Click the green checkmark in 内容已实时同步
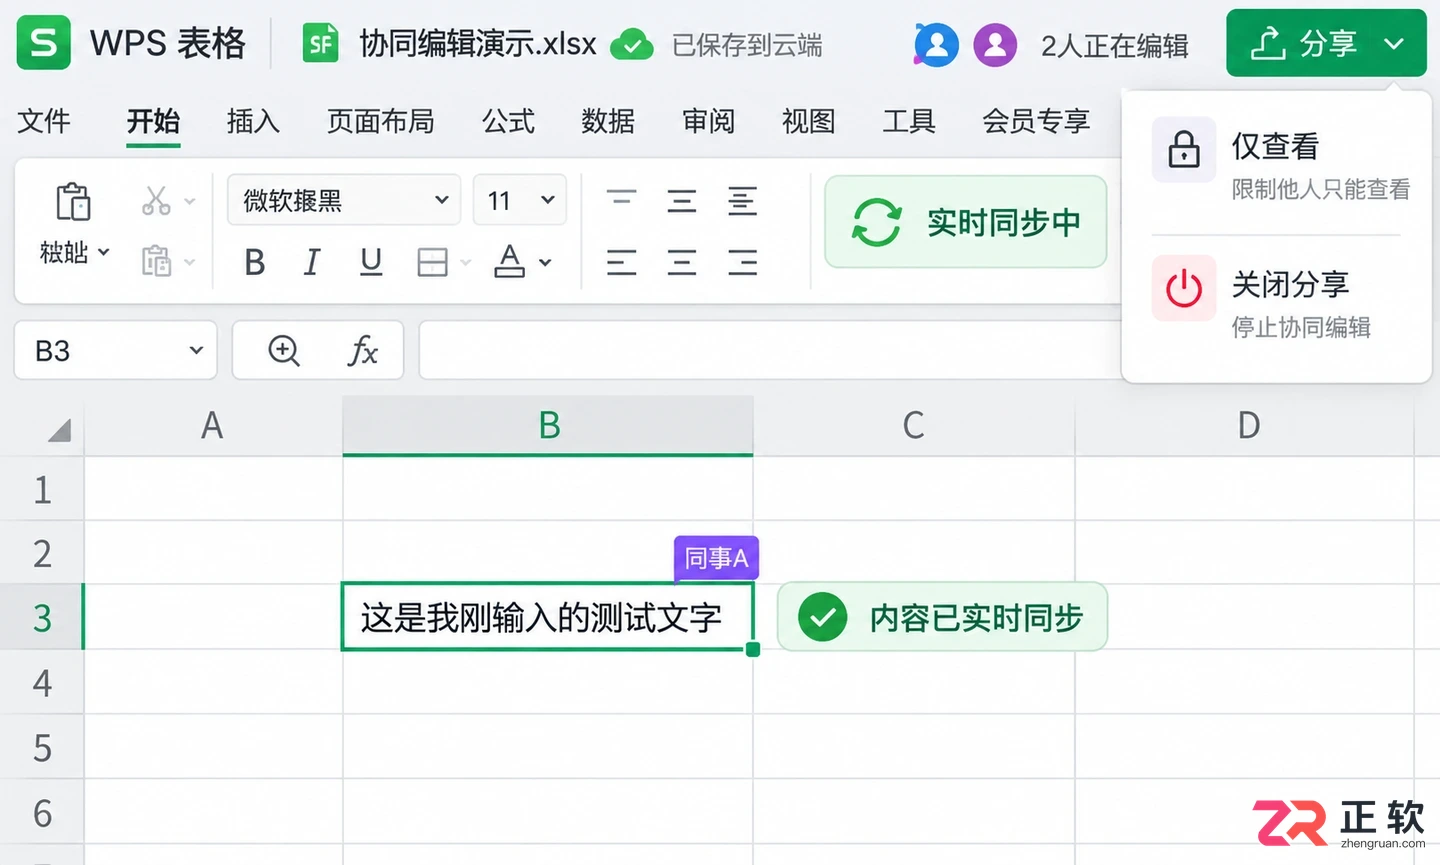 [823, 618]
